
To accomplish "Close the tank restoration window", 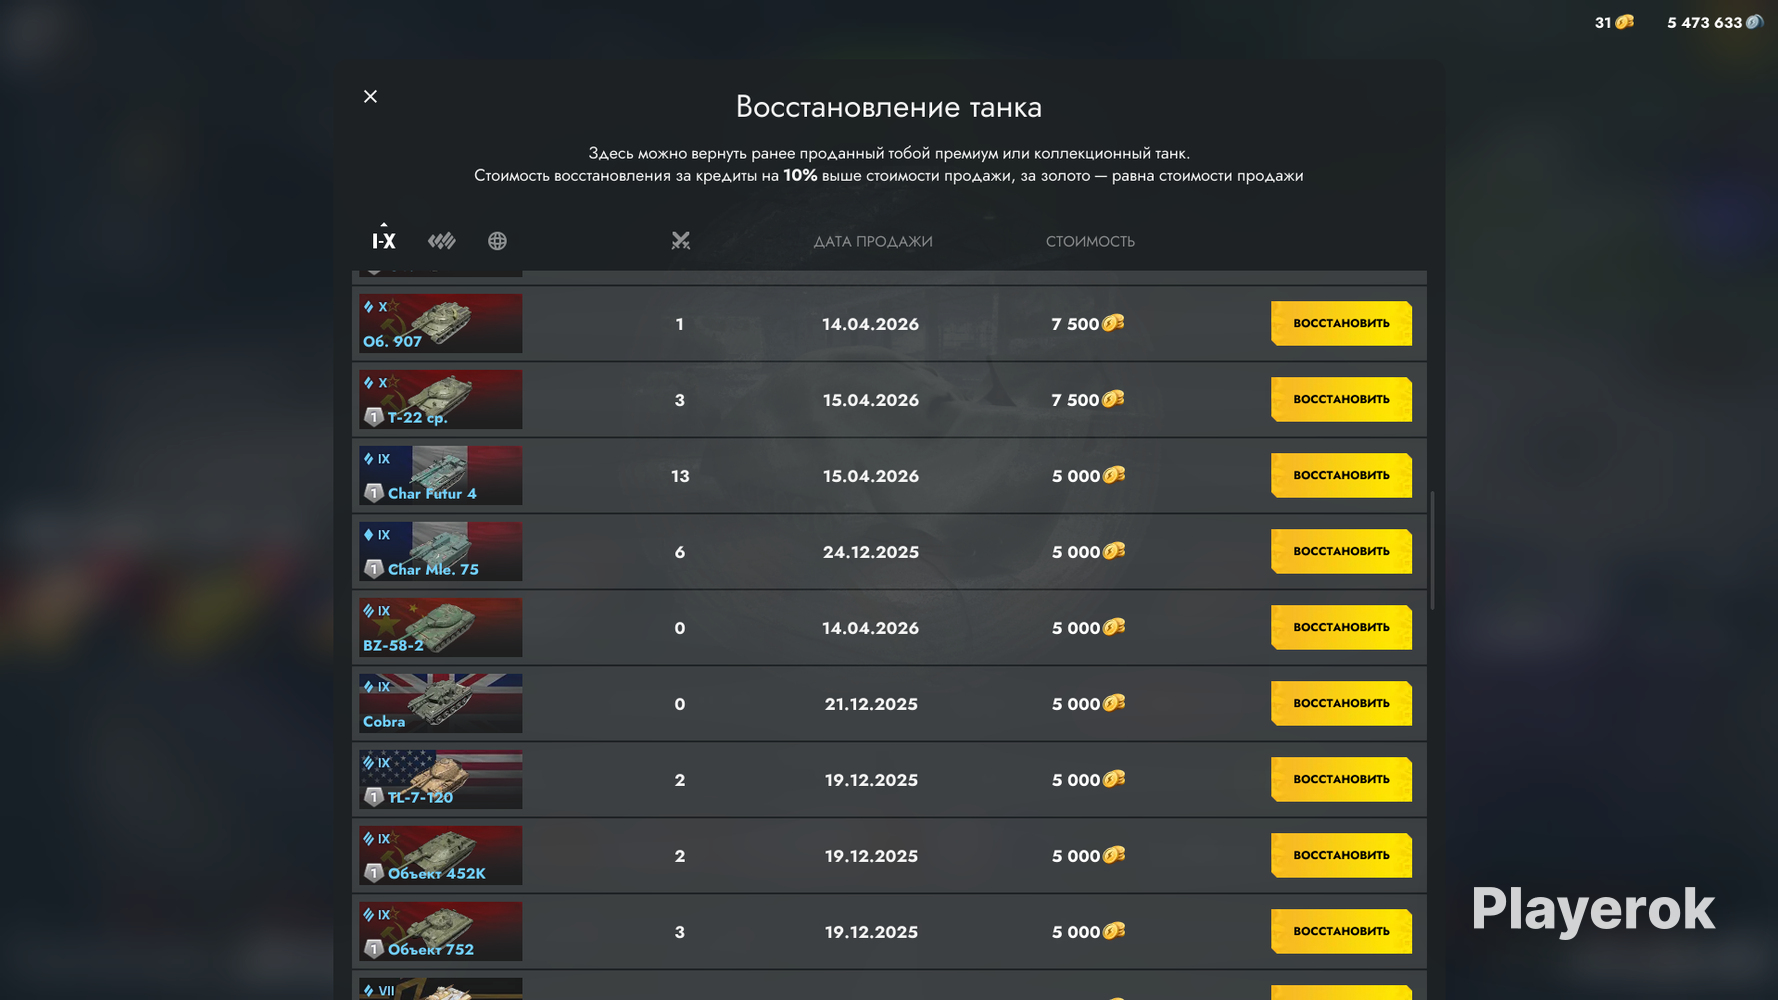I will (370, 96).
